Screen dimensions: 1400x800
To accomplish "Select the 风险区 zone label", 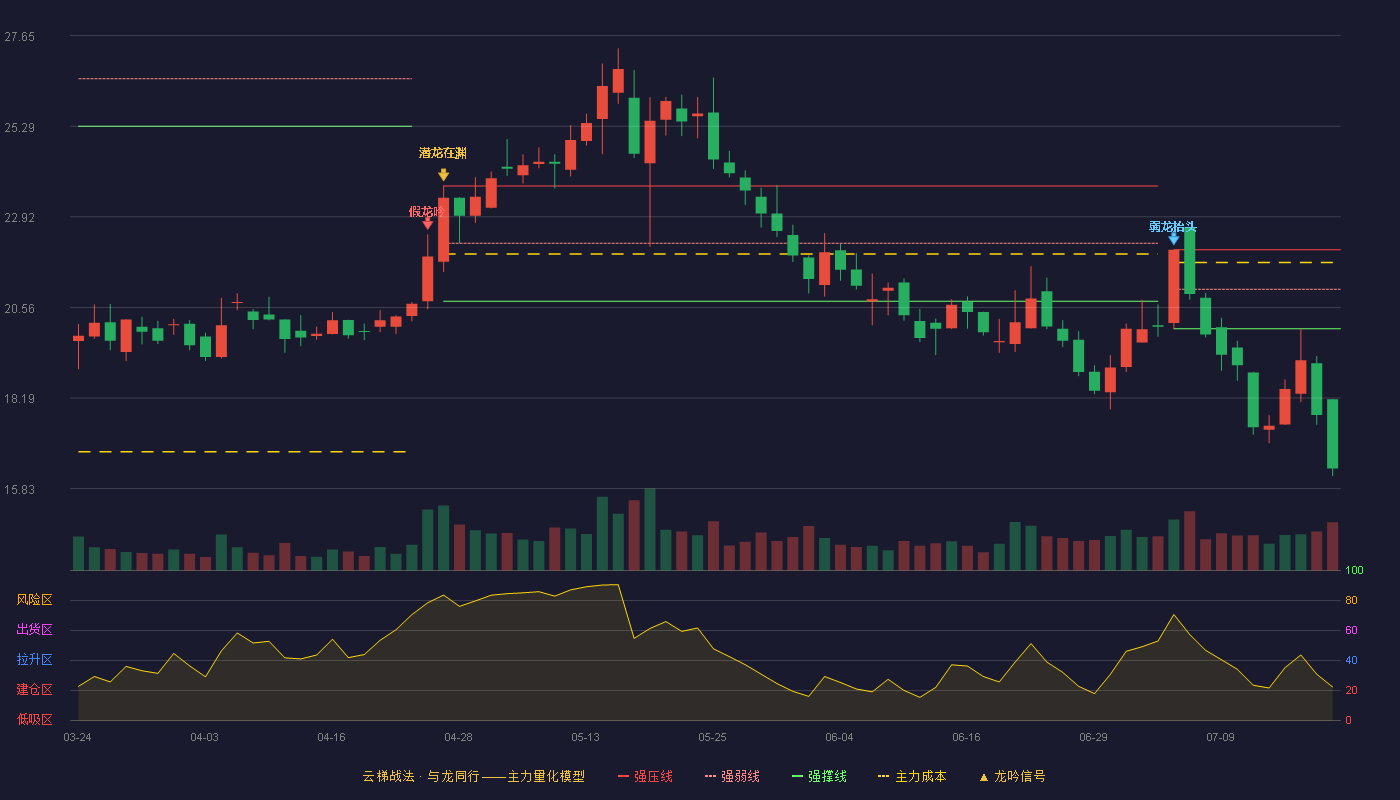I will pyautogui.click(x=35, y=600).
